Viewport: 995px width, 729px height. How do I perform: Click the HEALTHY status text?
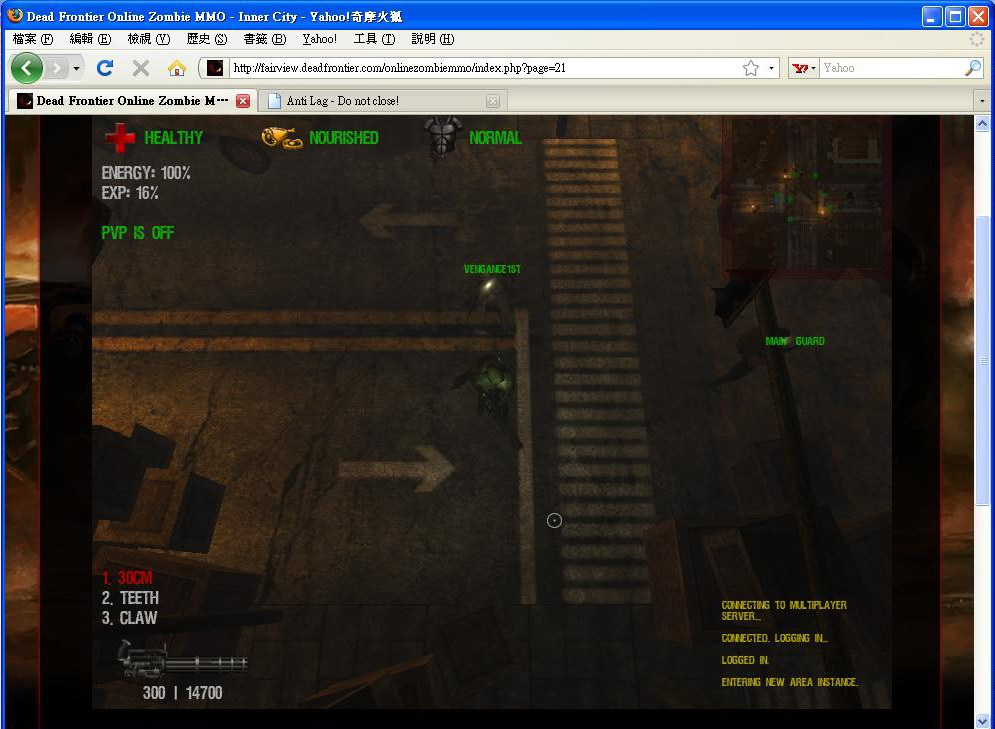pos(173,138)
